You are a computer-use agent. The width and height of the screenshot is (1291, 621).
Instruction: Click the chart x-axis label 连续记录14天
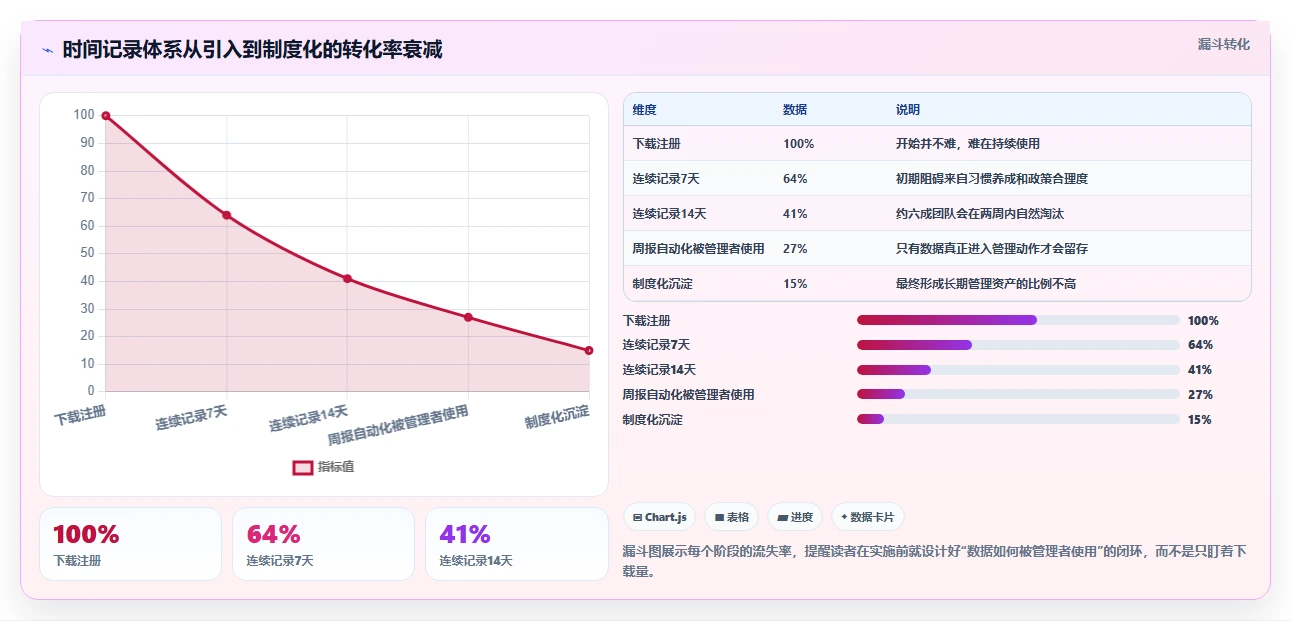coord(309,418)
